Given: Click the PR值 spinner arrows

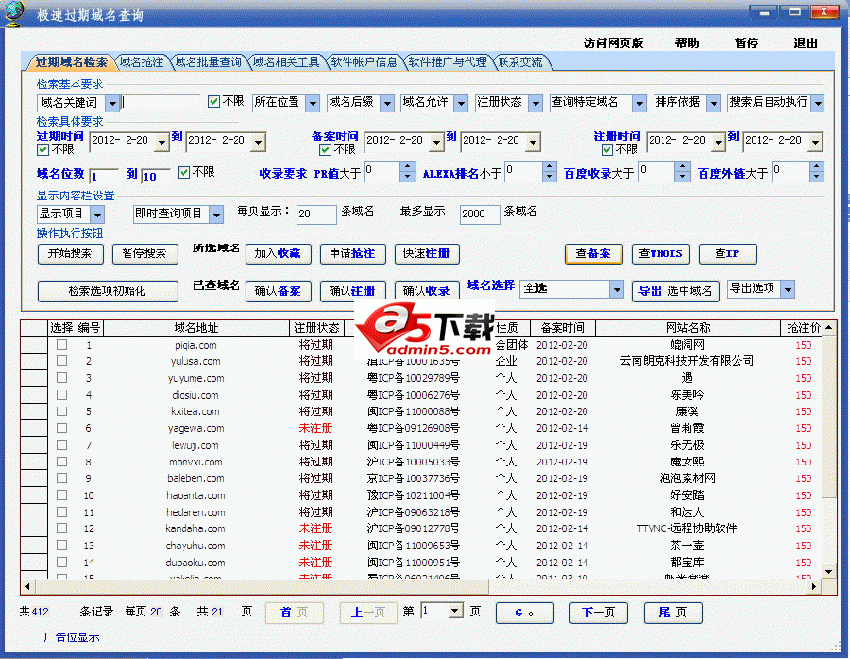Looking at the screenshot, I should point(407,173).
